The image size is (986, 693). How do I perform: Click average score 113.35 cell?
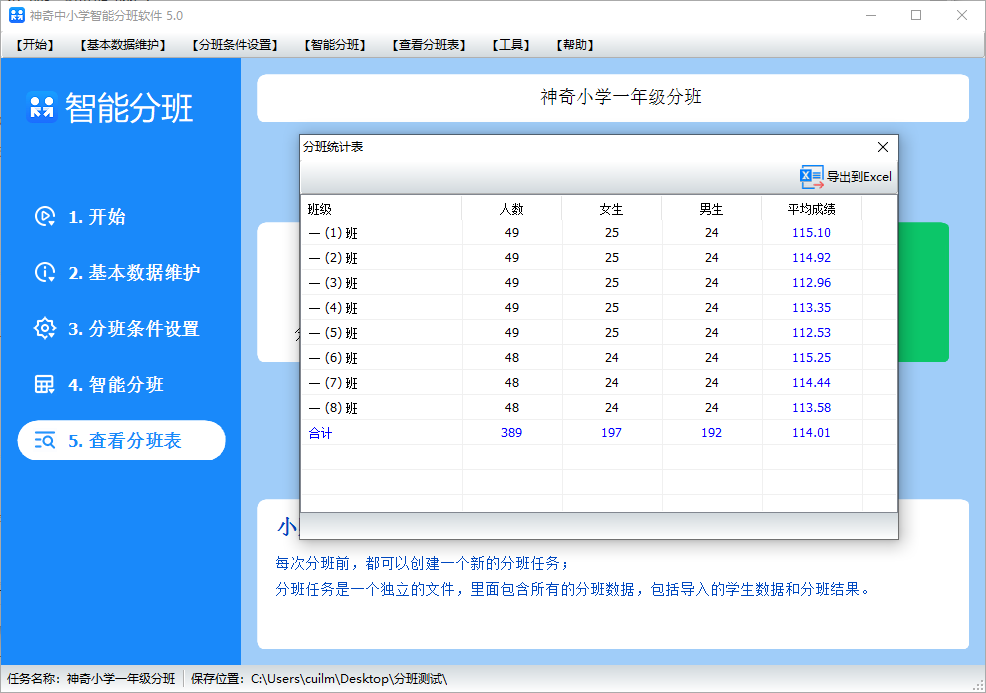pyautogui.click(x=811, y=308)
